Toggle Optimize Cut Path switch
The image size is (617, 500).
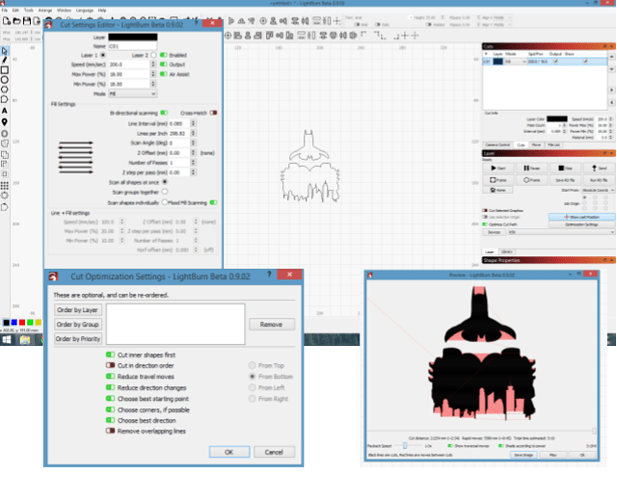tap(485, 224)
